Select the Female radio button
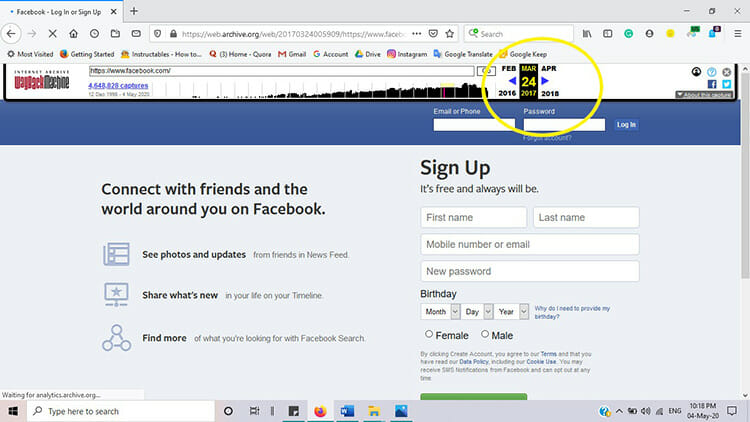Screen dimensions: 750x422 tap(429, 334)
